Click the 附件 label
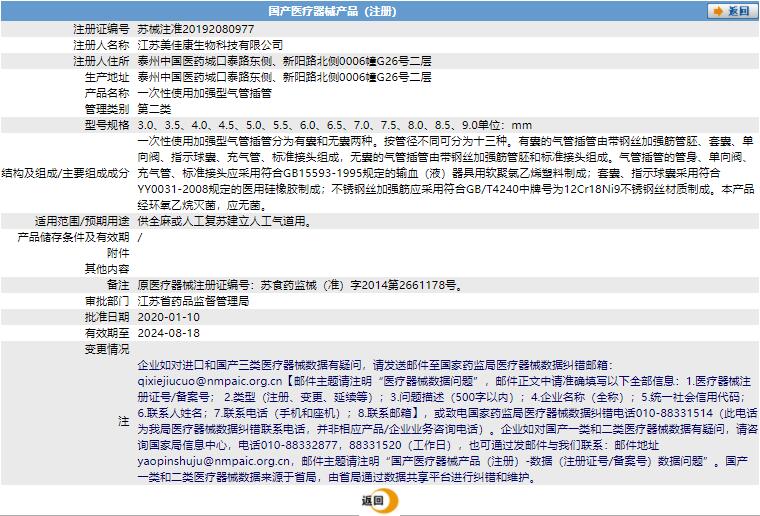This screenshot has width=760, height=516. click(x=118, y=253)
